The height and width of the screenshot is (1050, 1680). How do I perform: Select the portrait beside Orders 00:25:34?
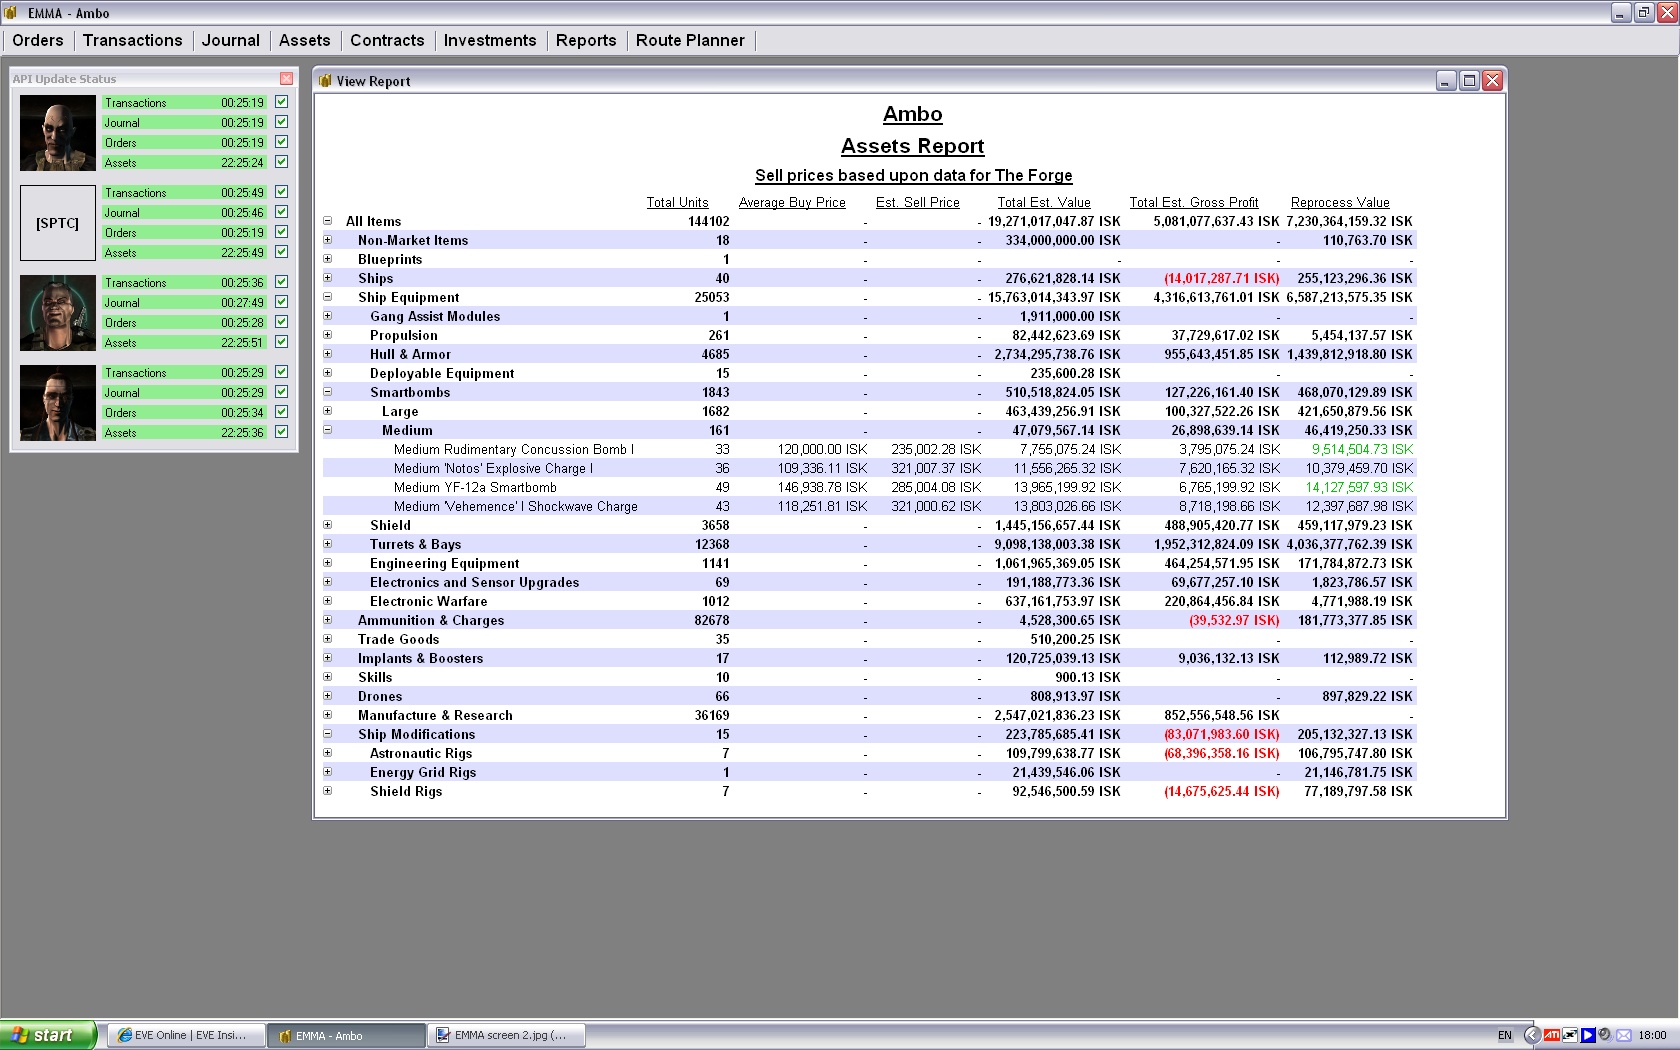pyautogui.click(x=58, y=403)
